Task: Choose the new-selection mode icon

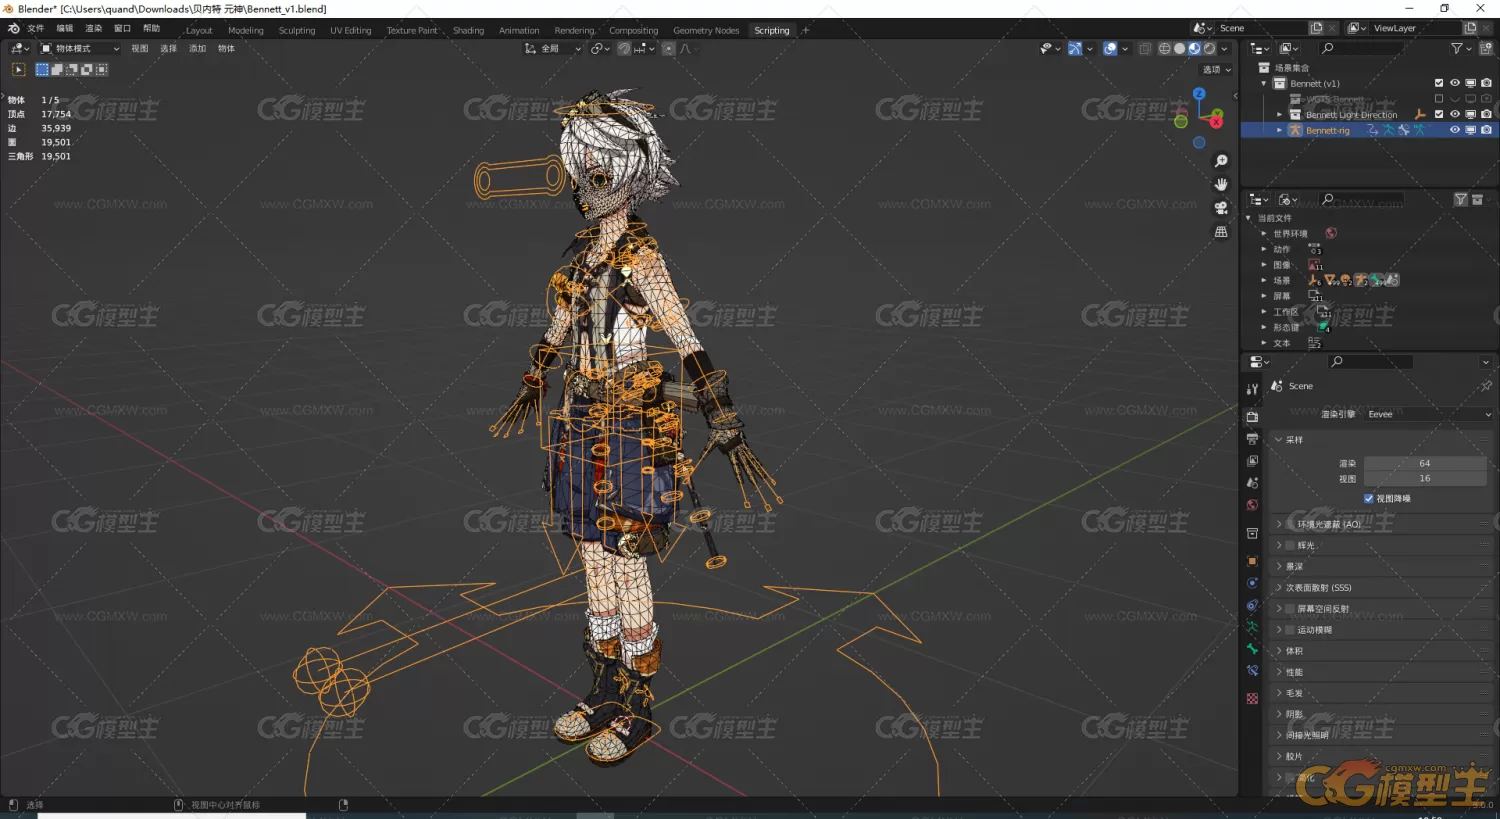Action: [42, 69]
